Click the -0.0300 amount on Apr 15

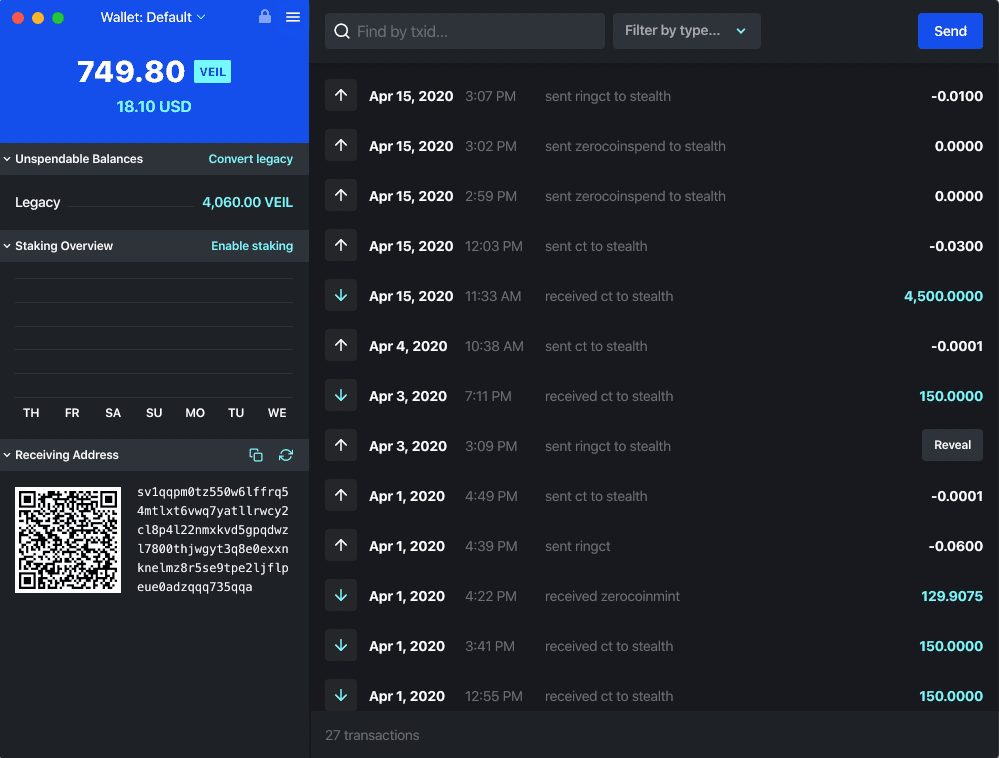click(956, 246)
